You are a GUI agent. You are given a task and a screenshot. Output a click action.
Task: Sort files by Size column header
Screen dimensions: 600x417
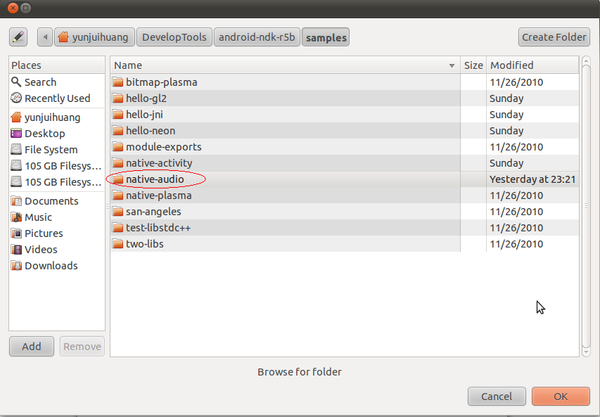tap(473, 65)
